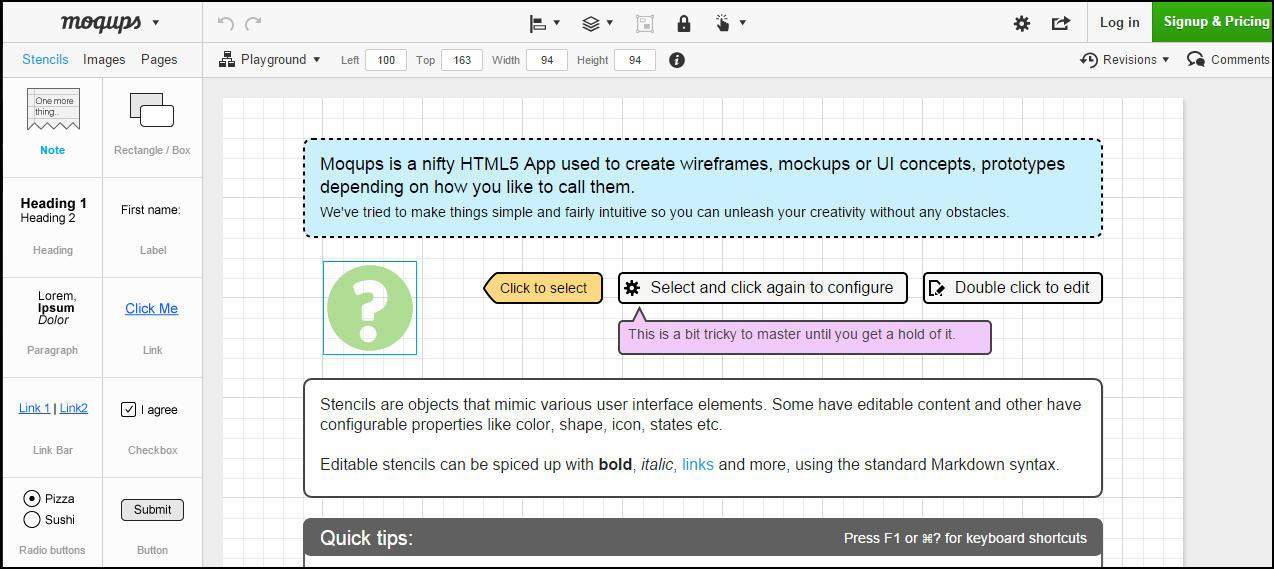Select the Button stencil with Submit
This screenshot has height=569, width=1274.
tap(152, 509)
